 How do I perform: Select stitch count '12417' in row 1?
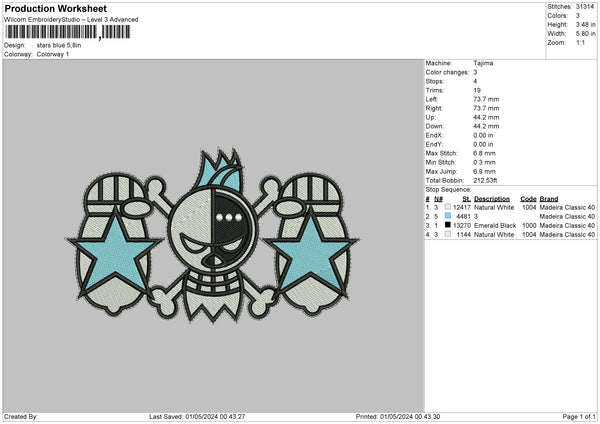[461, 207]
